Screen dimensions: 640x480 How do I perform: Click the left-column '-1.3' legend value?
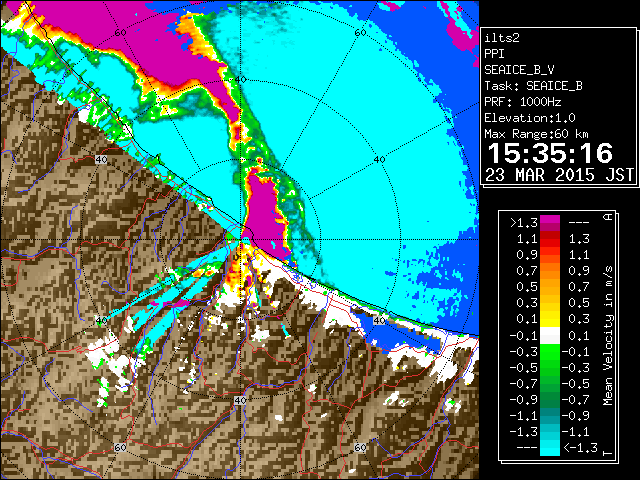(524, 431)
